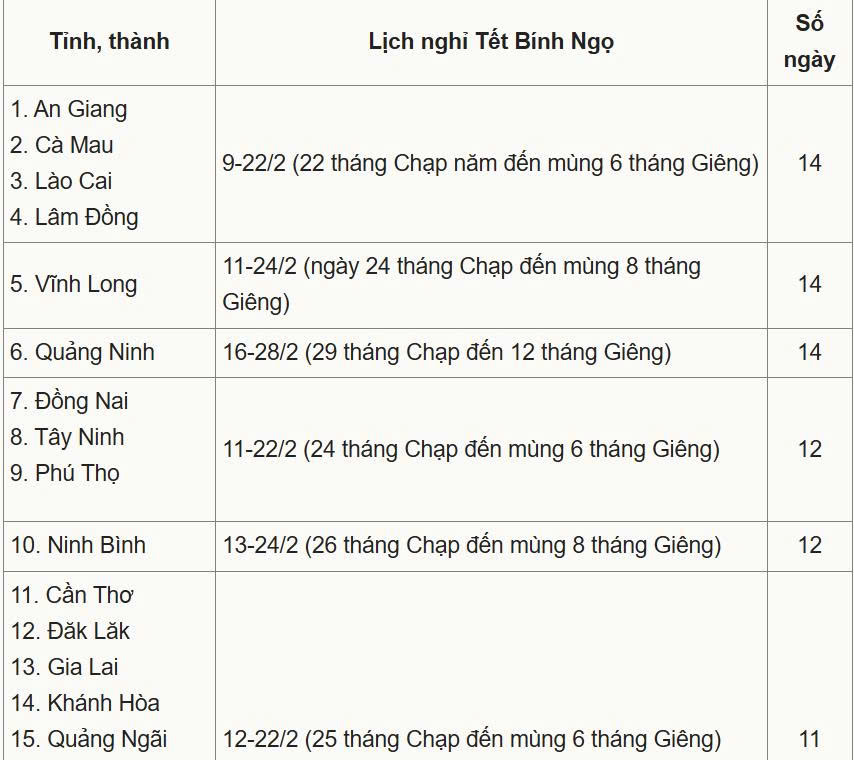Viewport: 854px width, 760px height.
Task: Click the "Số ngày" column header
Action: click(809, 41)
